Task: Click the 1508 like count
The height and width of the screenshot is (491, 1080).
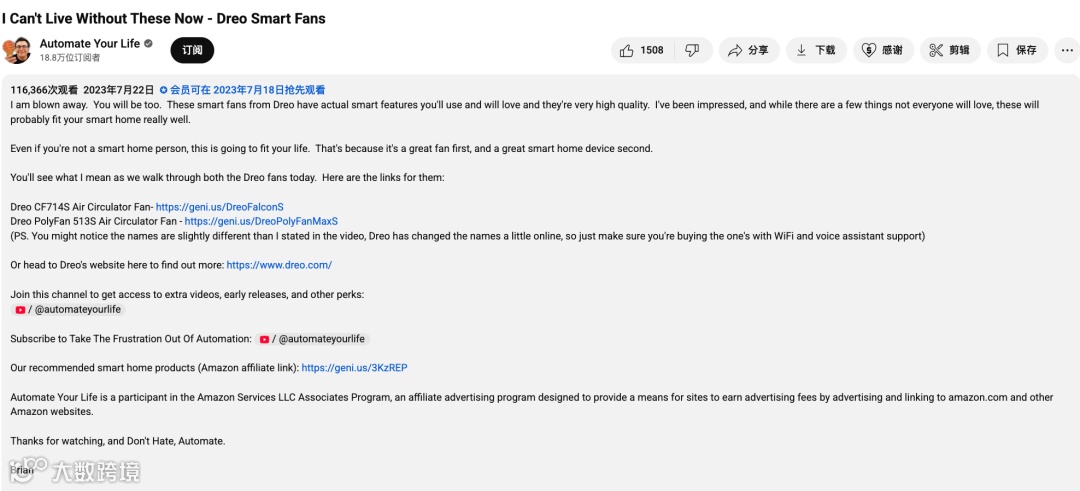Action: [652, 50]
